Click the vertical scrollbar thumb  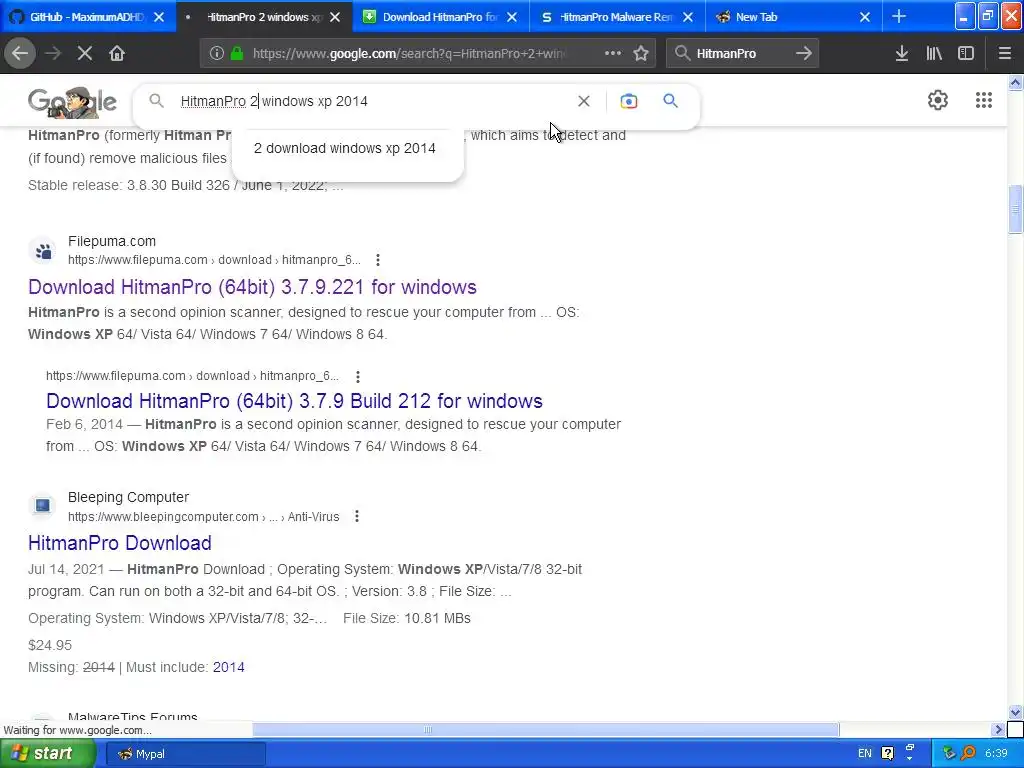click(1015, 209)
